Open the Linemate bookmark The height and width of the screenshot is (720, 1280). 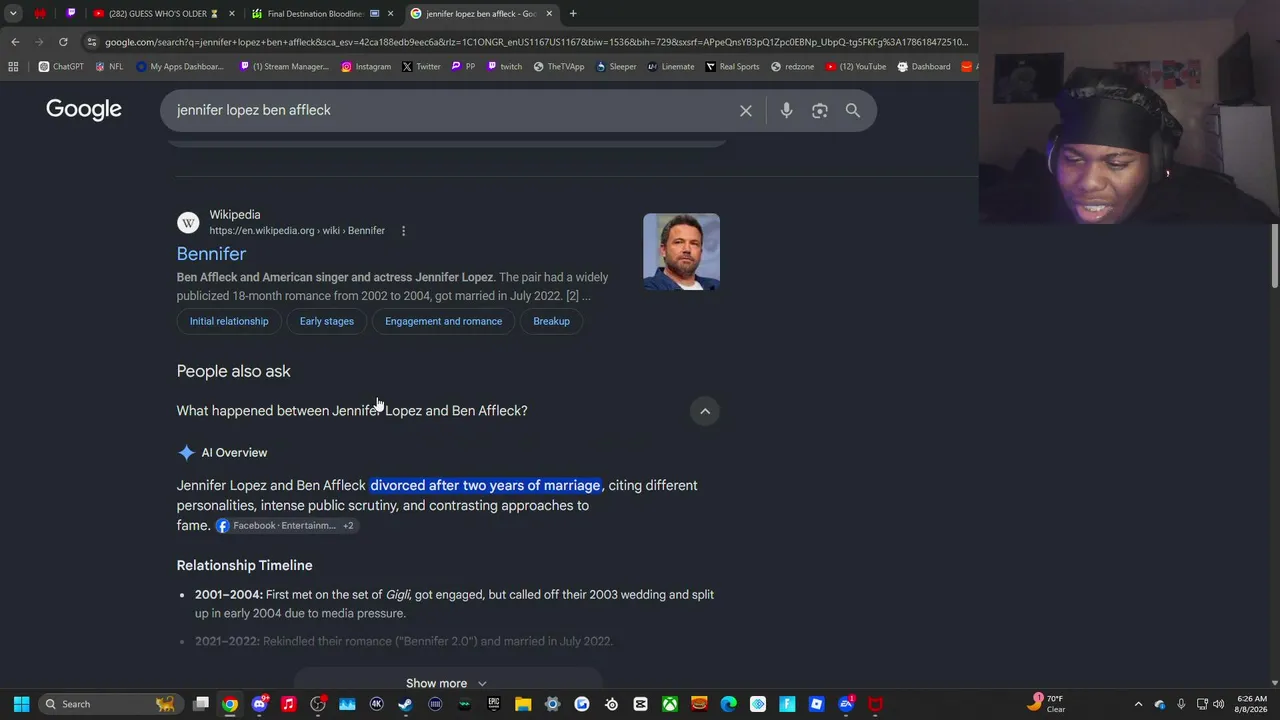[671, 67]
